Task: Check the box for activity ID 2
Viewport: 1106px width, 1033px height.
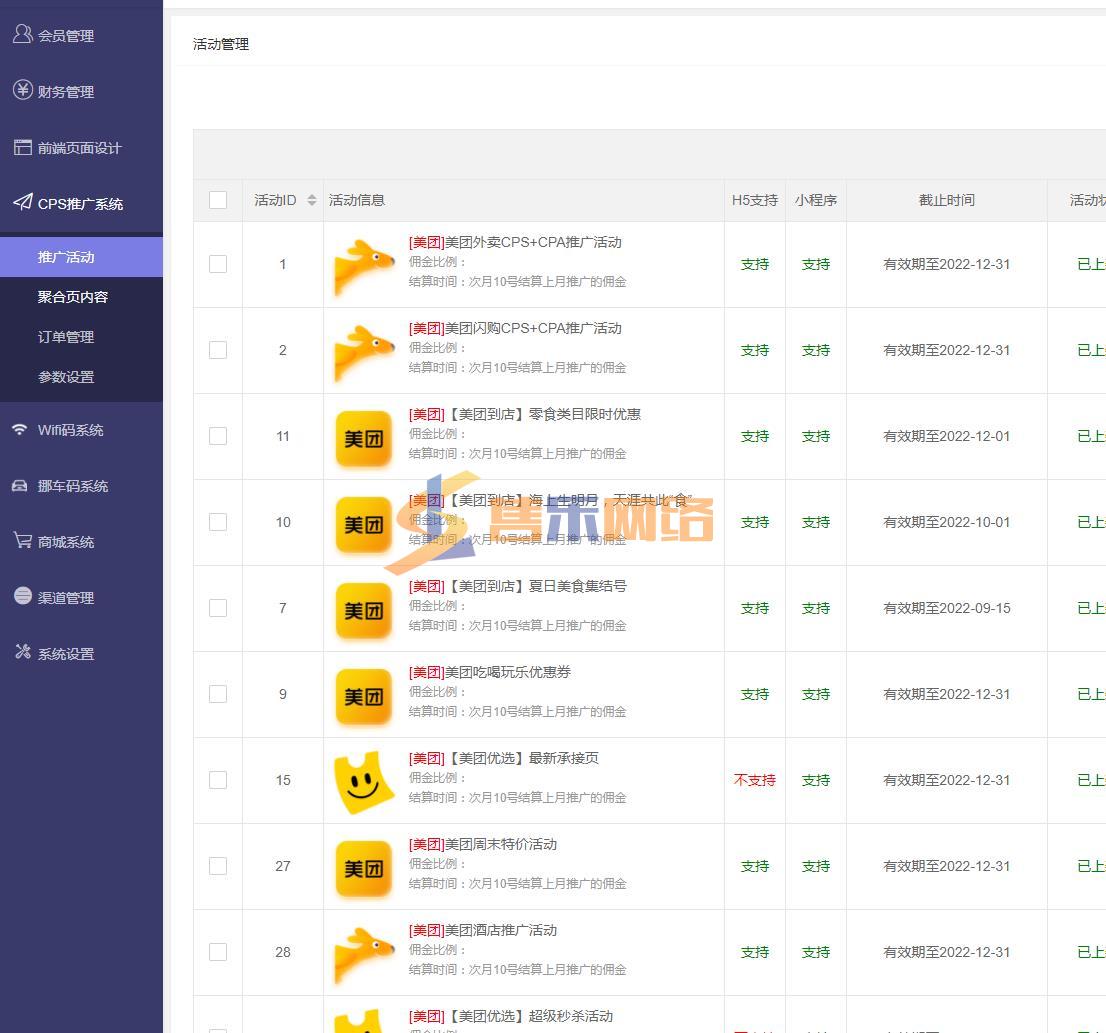Action: click(x=218, y=350)
